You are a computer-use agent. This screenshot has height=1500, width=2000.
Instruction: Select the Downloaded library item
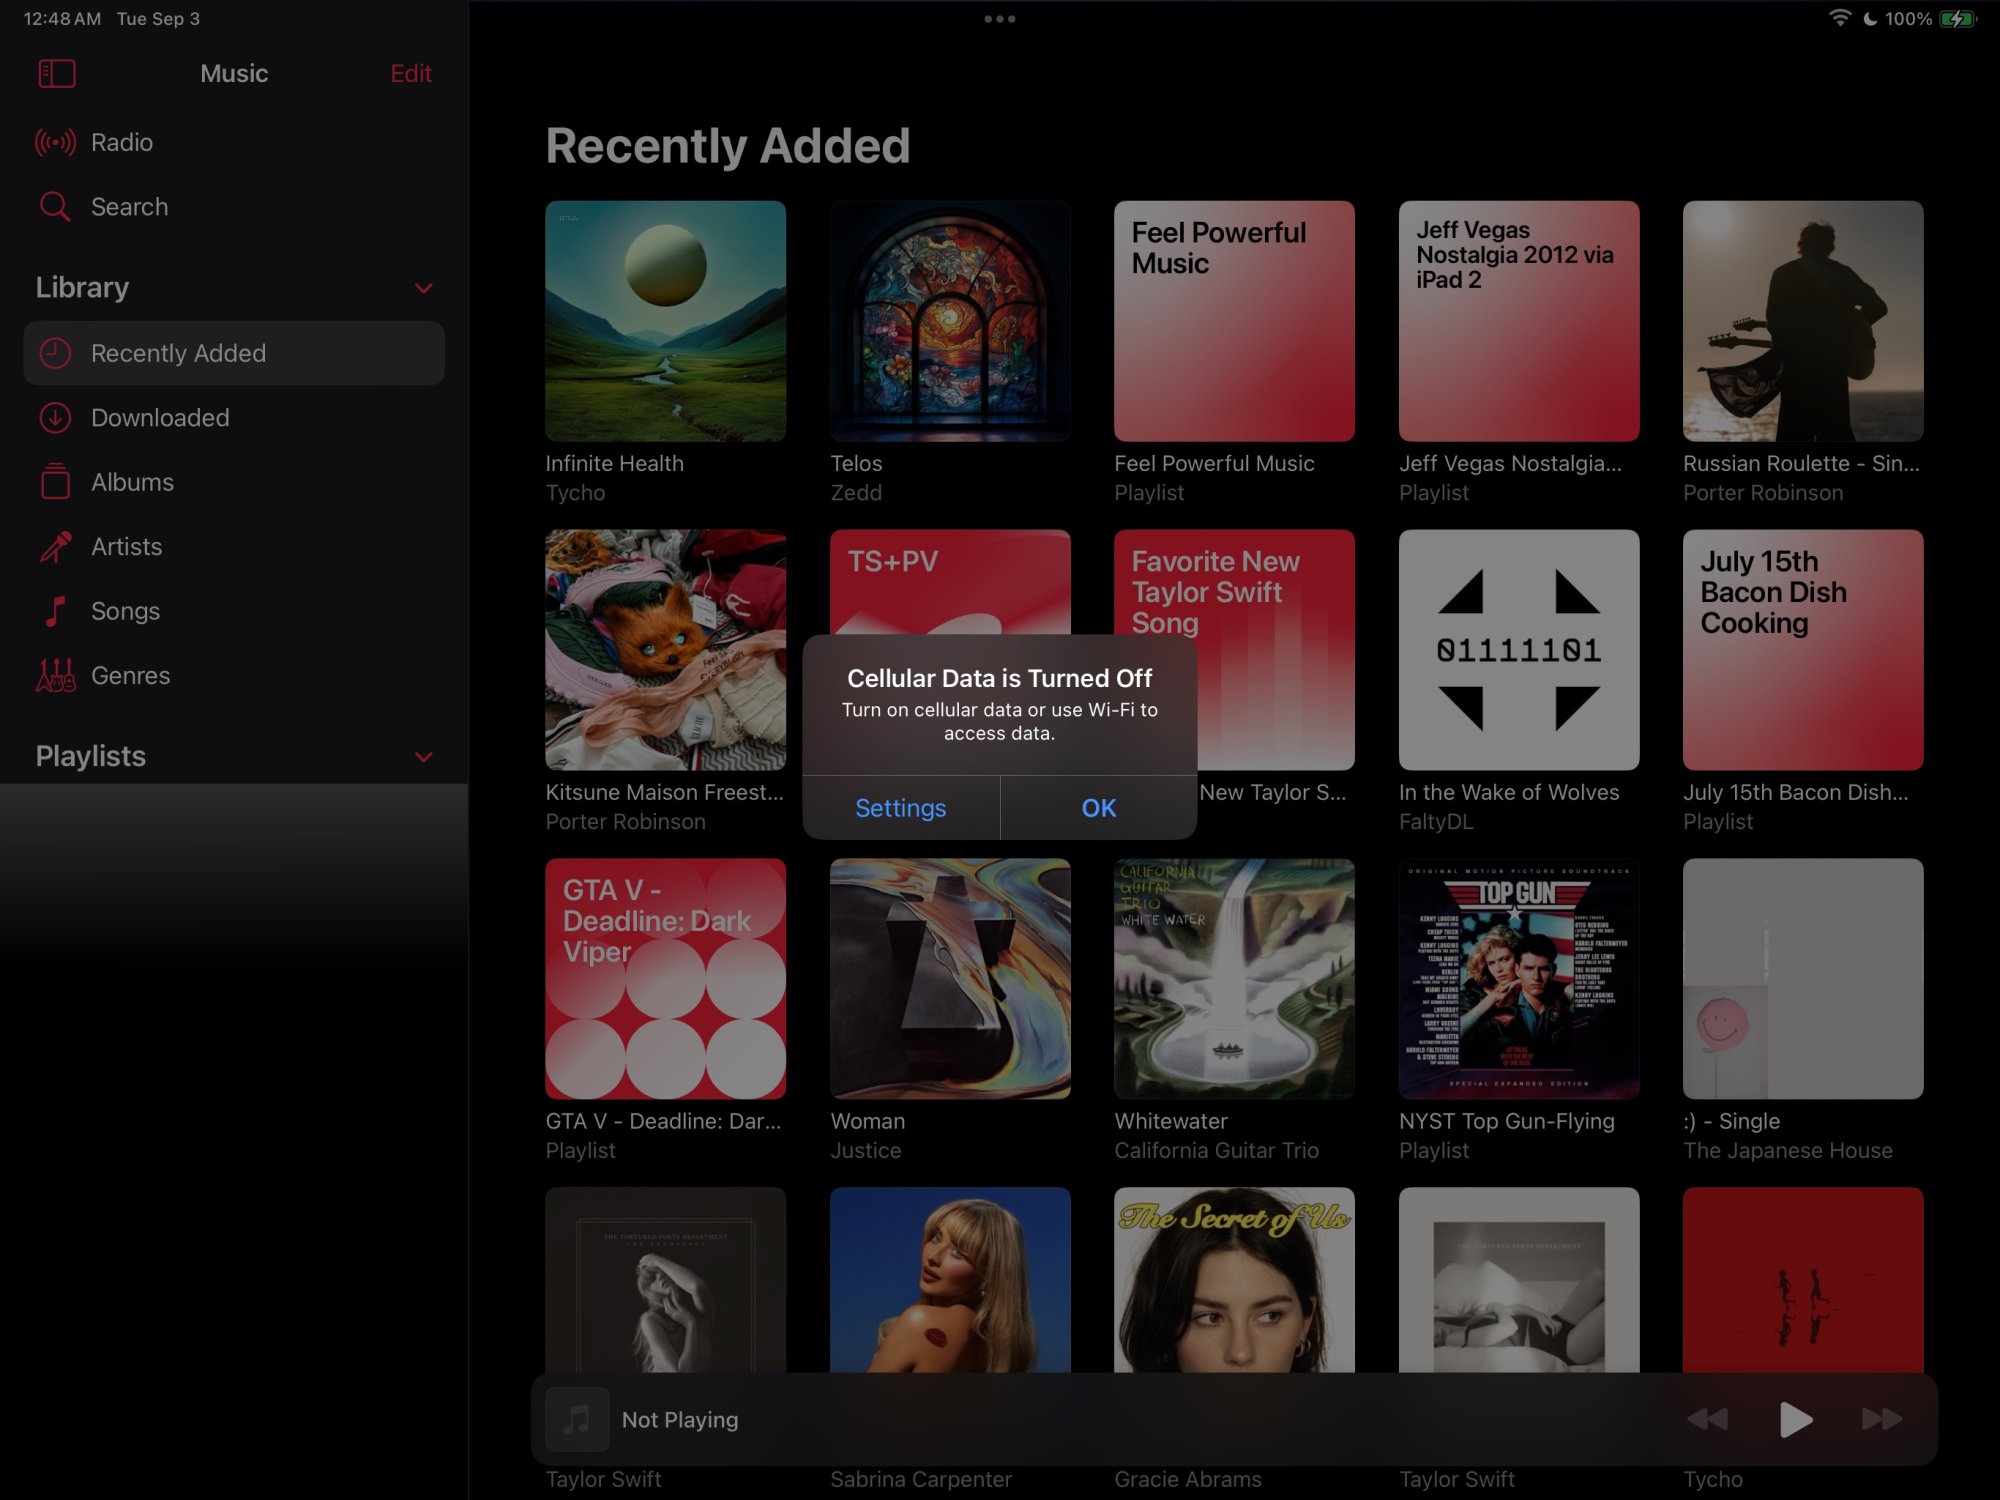[160, 417]
